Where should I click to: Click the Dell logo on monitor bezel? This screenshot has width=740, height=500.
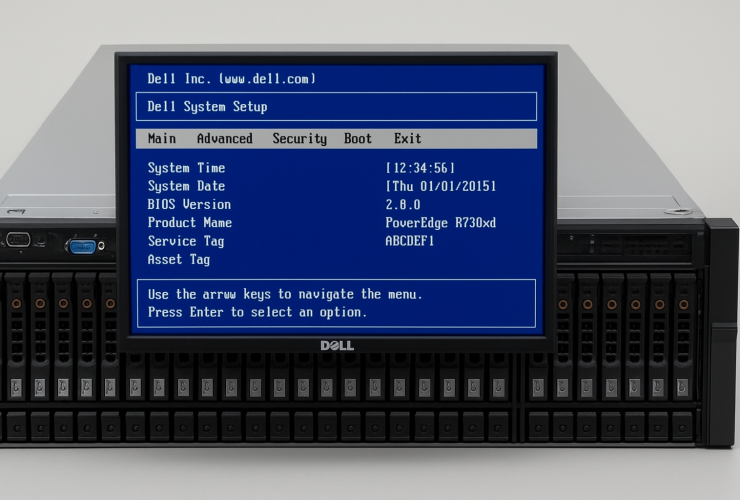point(337,346)
